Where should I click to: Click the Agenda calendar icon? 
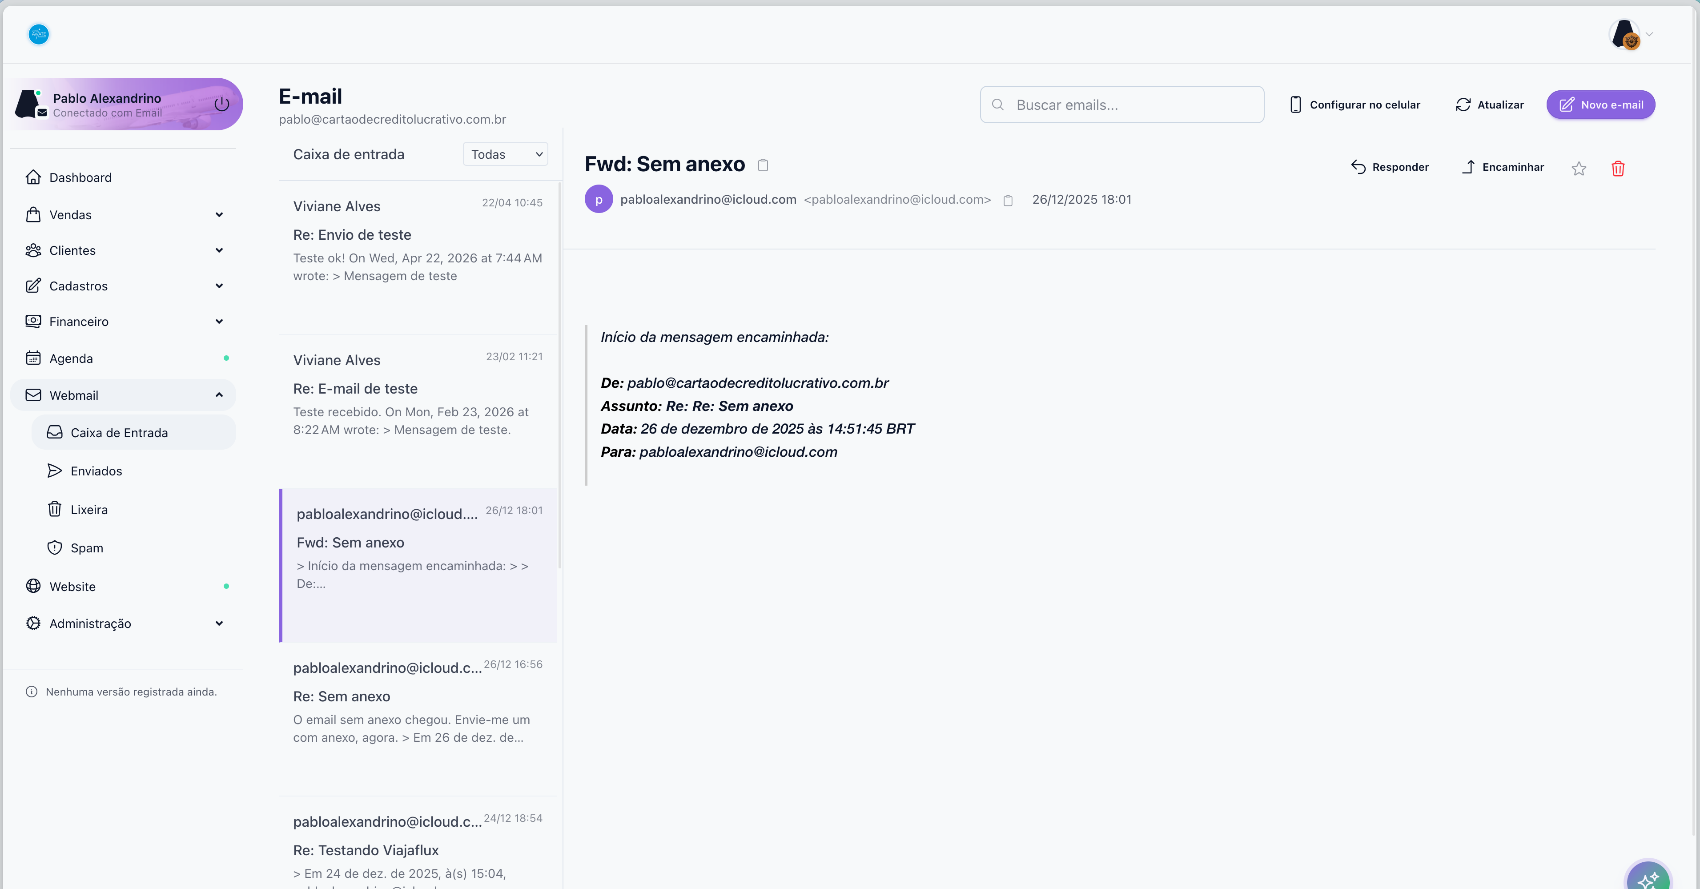pos(33,358)
